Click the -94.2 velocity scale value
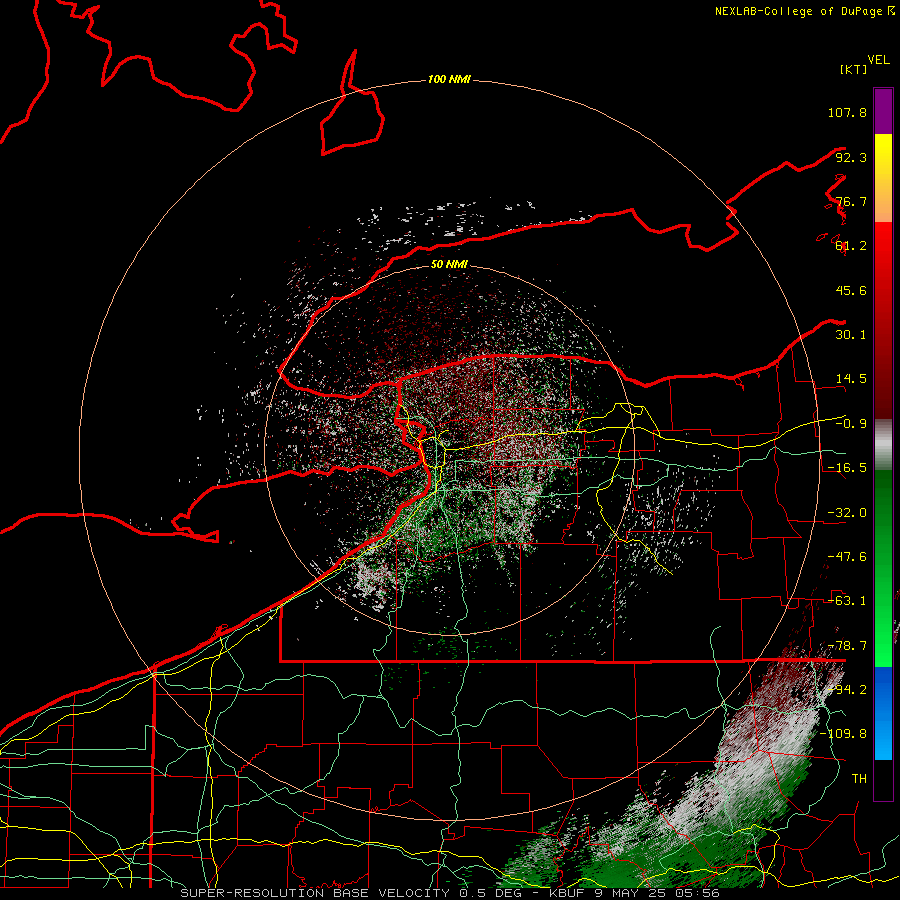Screen dimensions: 900x900 pyautogui.click(x=847, y=690)
